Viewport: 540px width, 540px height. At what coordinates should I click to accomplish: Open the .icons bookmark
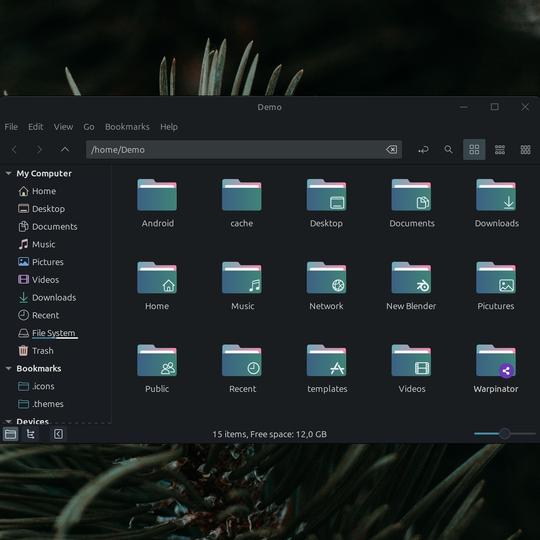pyautogui.click(x=36, y=386)
